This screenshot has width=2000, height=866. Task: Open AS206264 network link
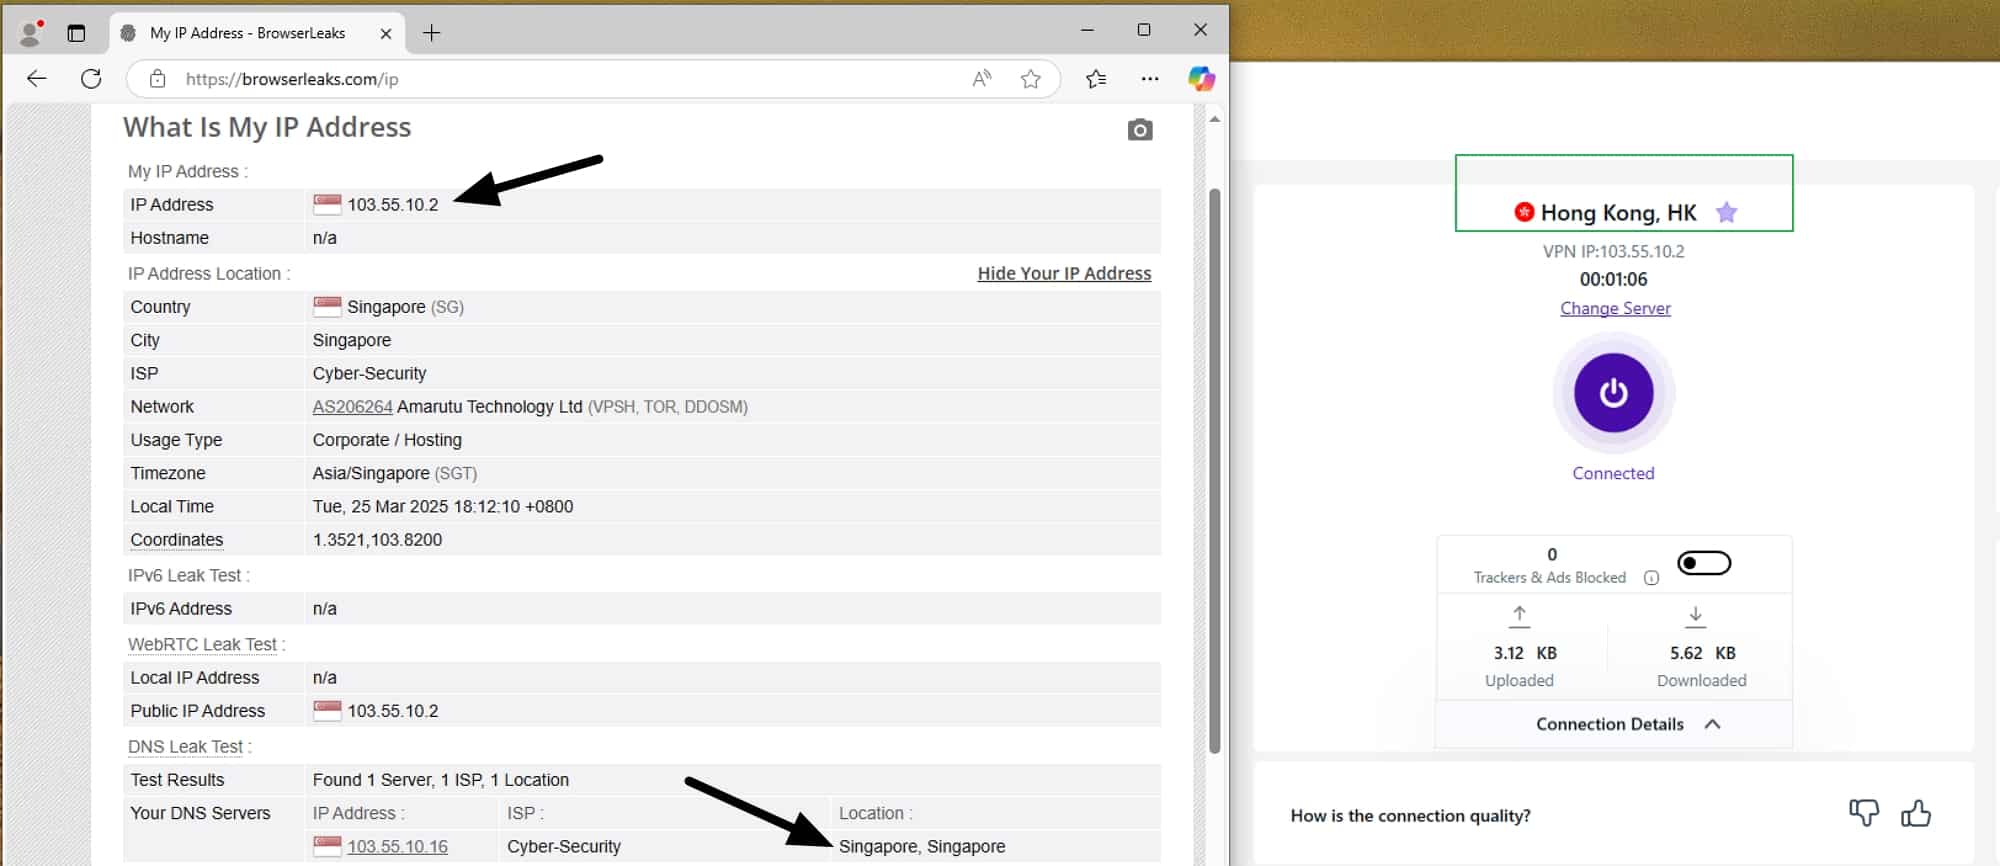pos(352,407)
